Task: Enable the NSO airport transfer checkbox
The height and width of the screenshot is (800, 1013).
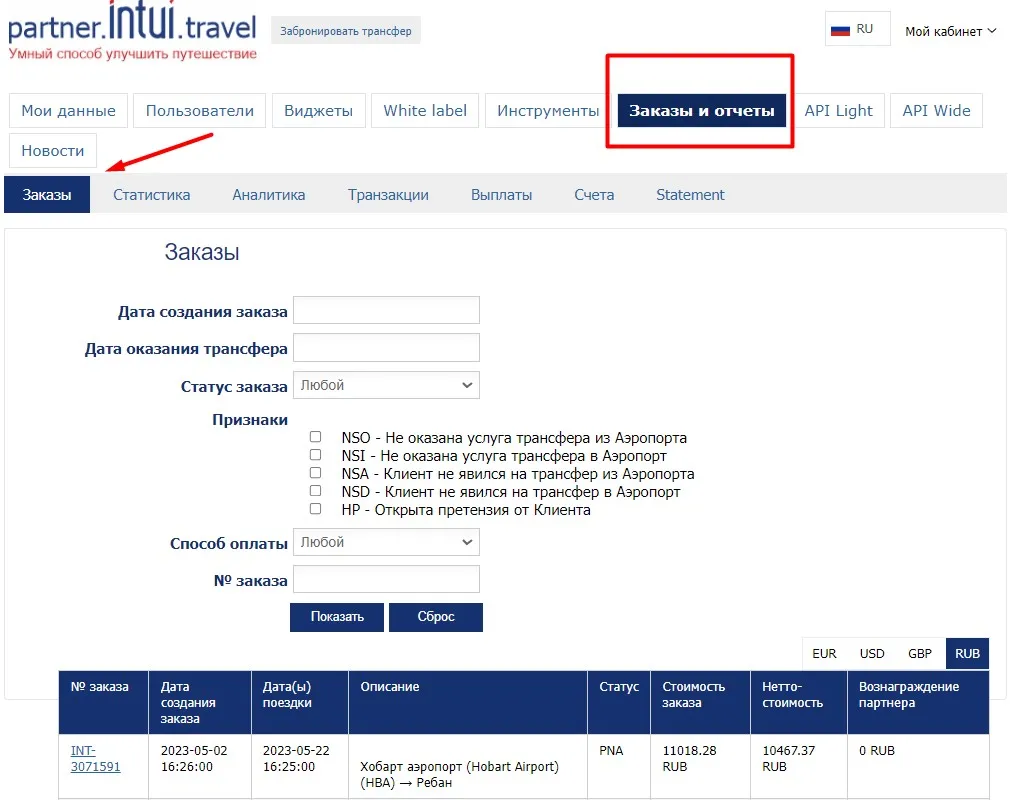Action: point(316,437)
